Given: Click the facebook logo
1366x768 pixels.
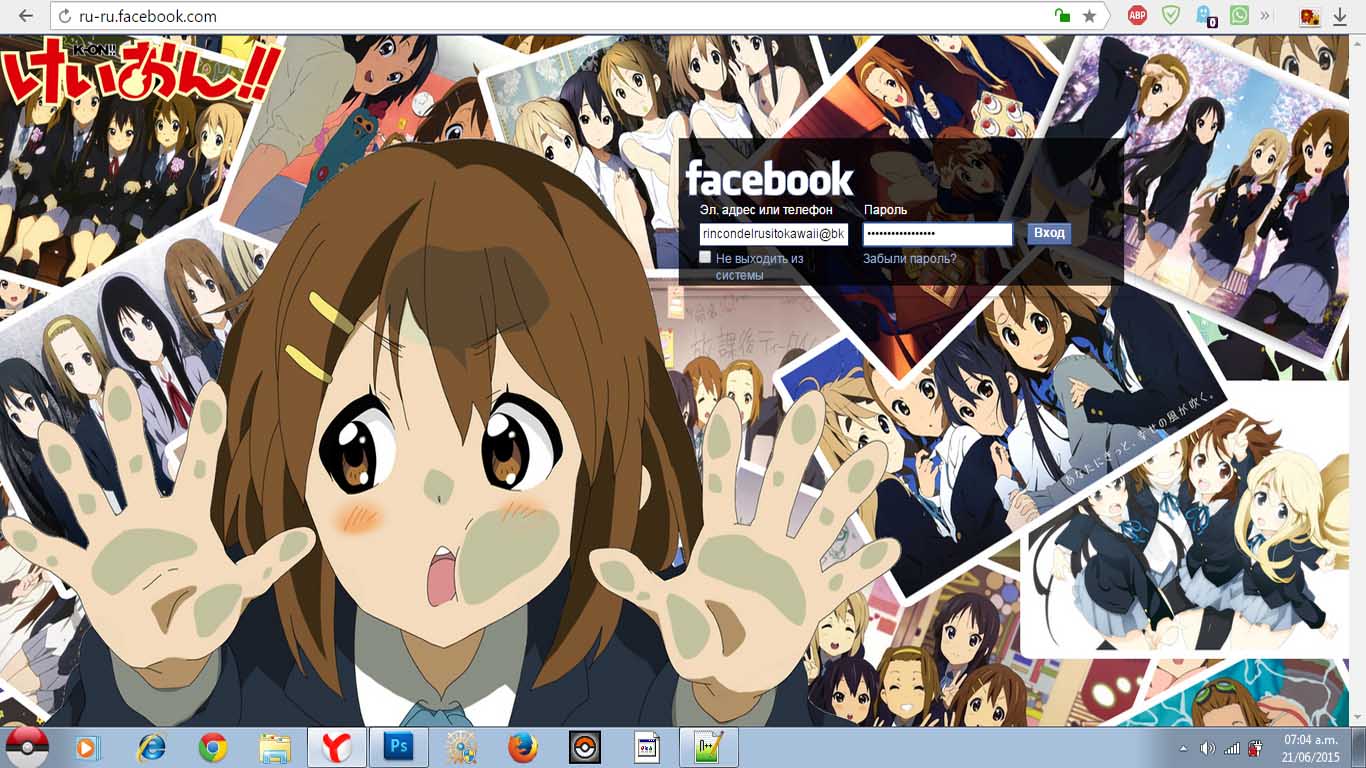Looking at the screenshot, I should (x=769, y=179).
